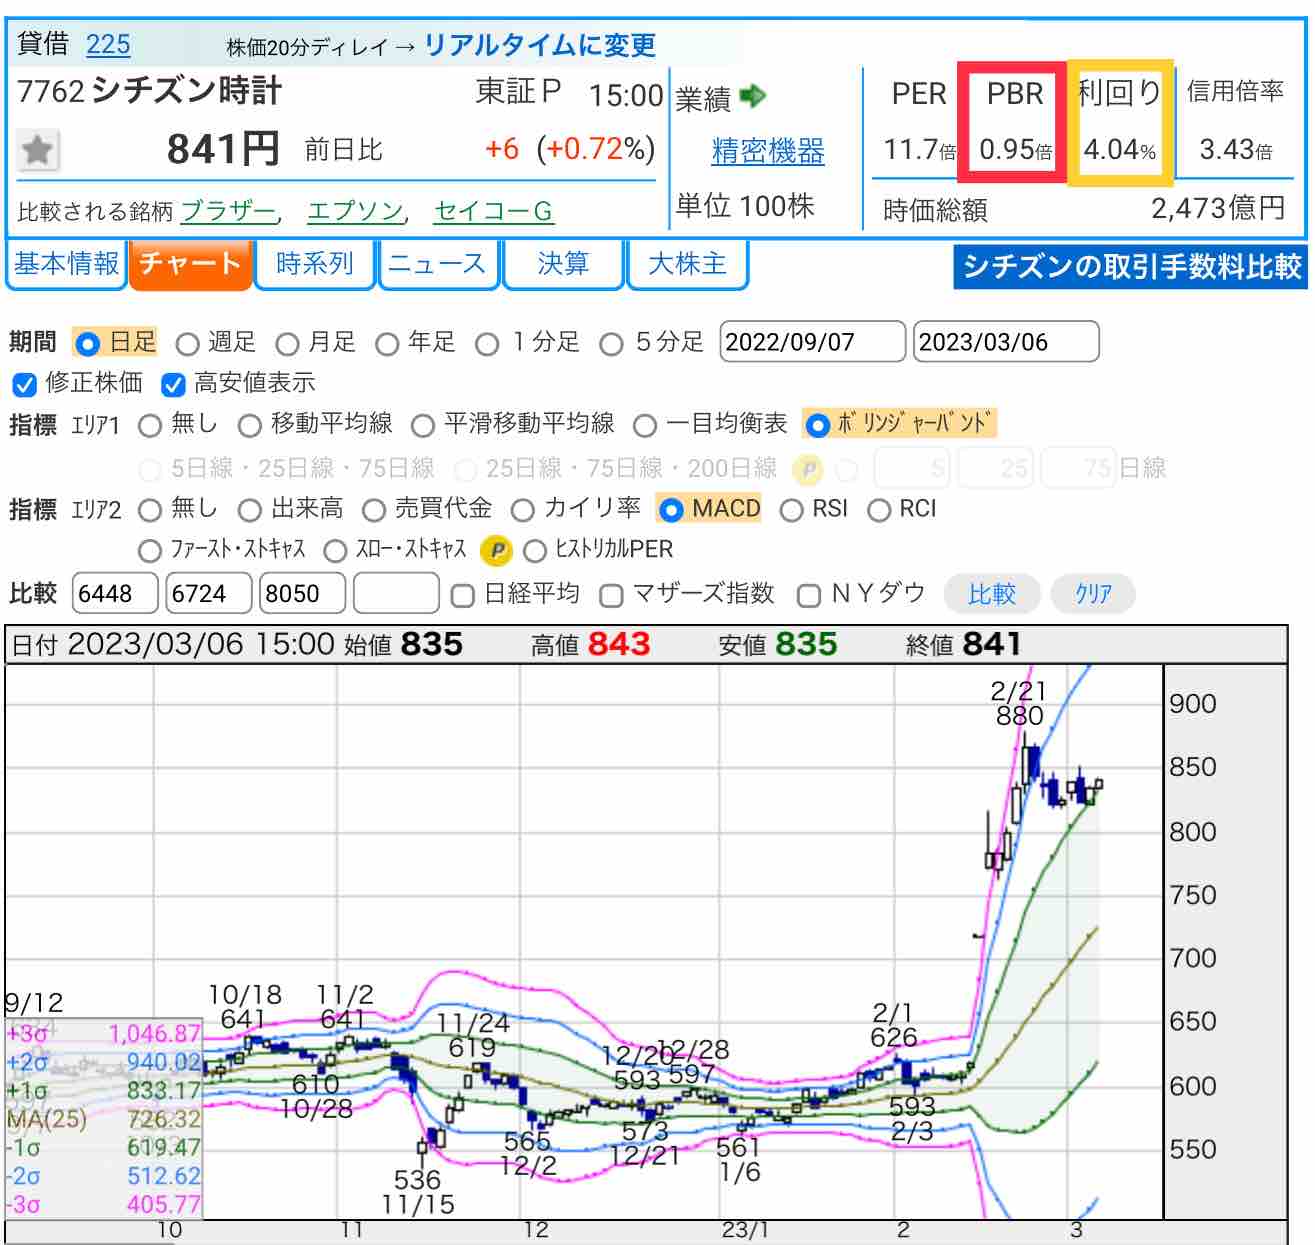1315x1245 pixels.
Task: Select the 平滑移動平均線 indicator
Action: click(x=423, y=426)
